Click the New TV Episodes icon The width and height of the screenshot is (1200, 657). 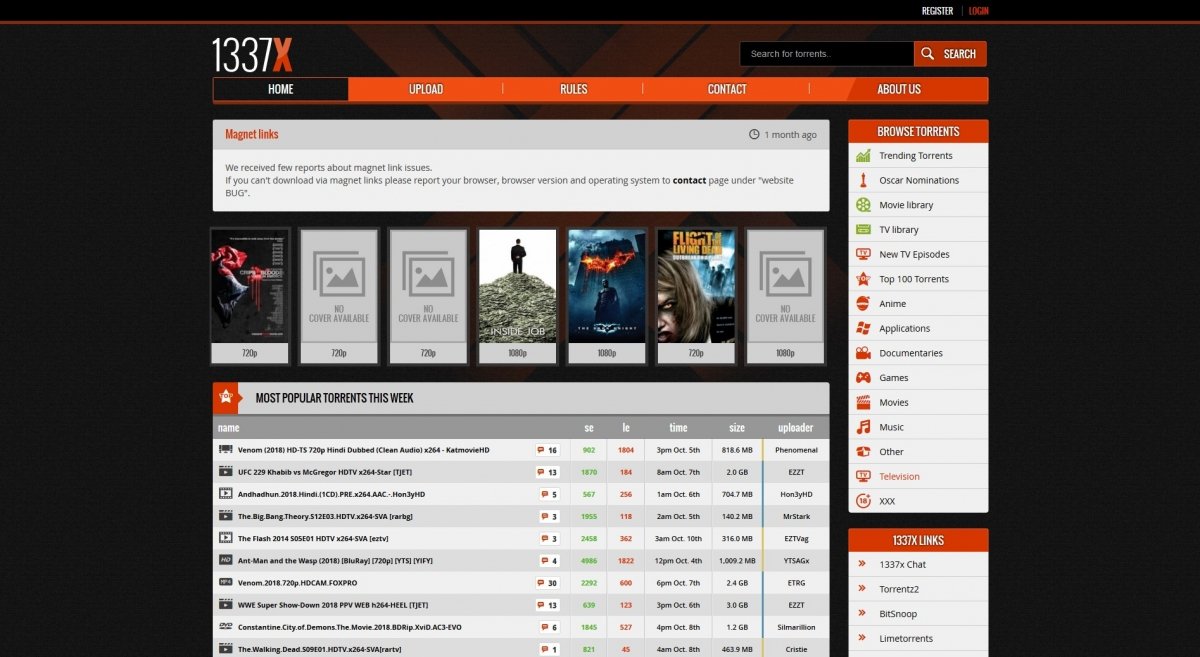863,254
